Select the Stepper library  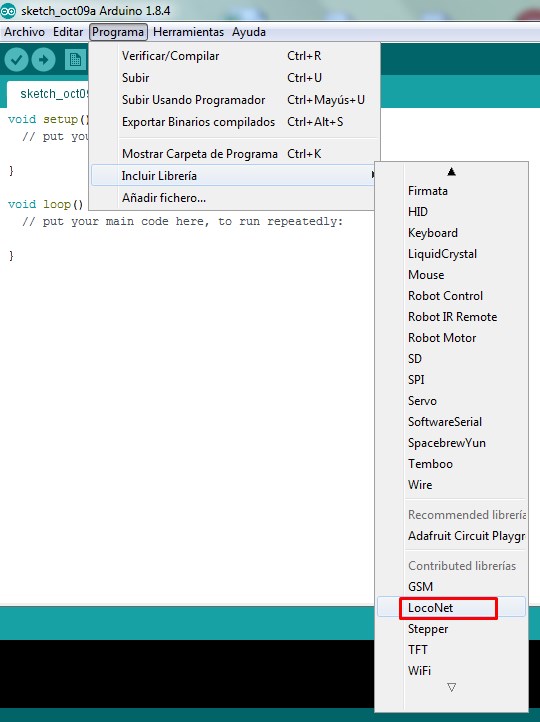click(x=451, y=629)
